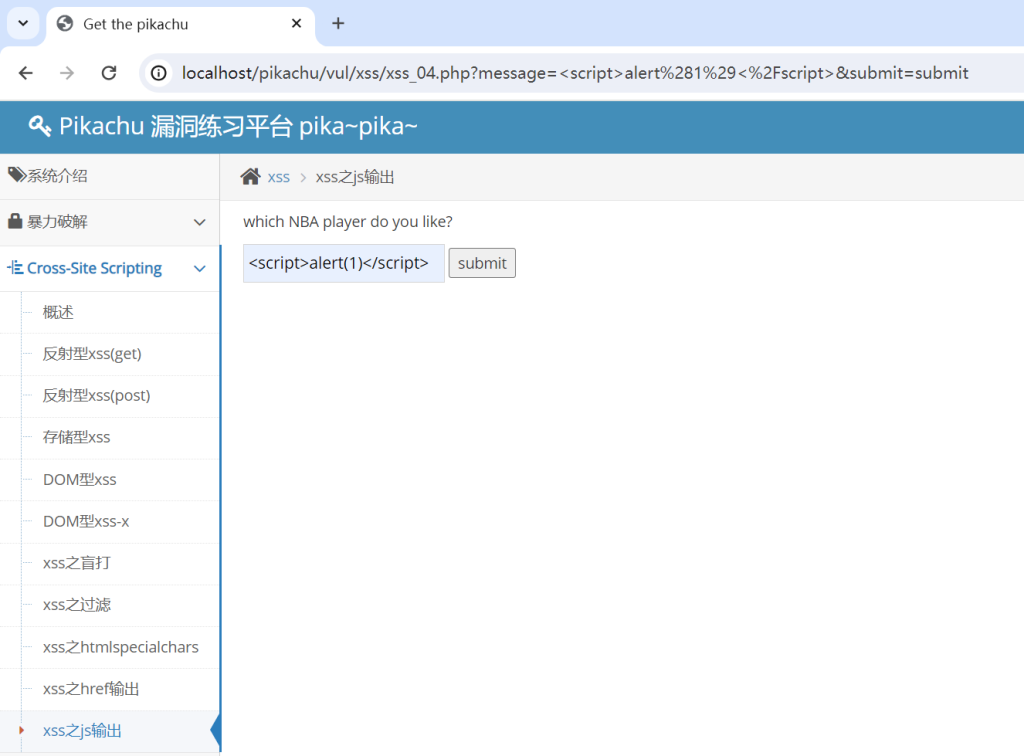This screenshot has height=756, width=1024.
Task: Click the address bar URL
Action: (575, 73)
